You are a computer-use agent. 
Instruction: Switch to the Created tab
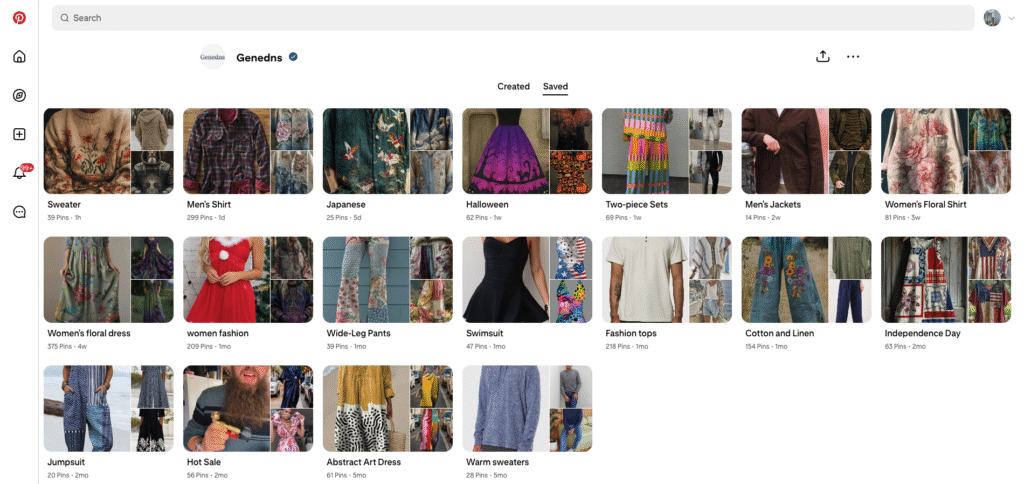[513, 87]
